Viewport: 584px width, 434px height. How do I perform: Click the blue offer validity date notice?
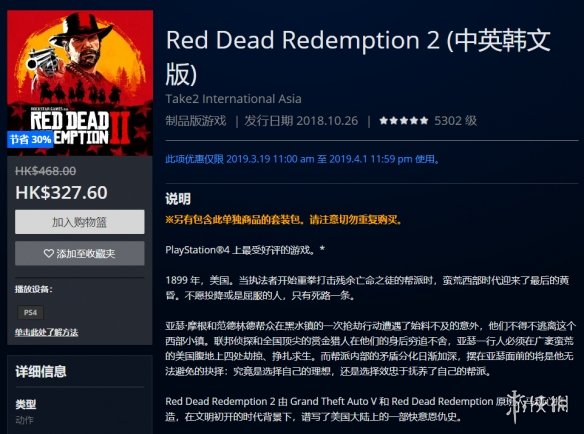click(302, 159)
